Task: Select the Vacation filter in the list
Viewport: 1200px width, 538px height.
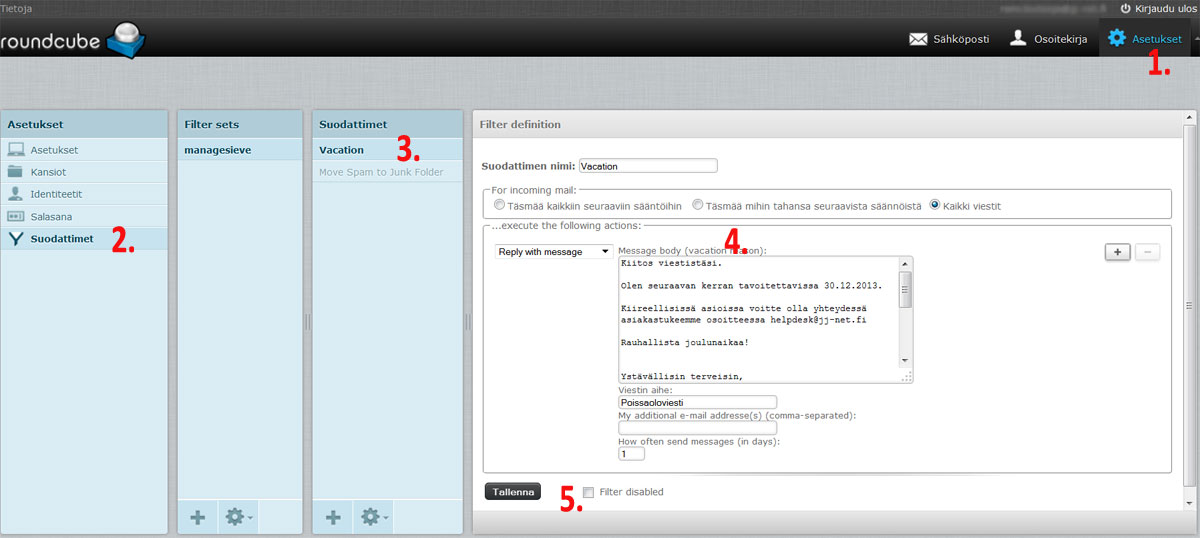Action: [341, 150]
